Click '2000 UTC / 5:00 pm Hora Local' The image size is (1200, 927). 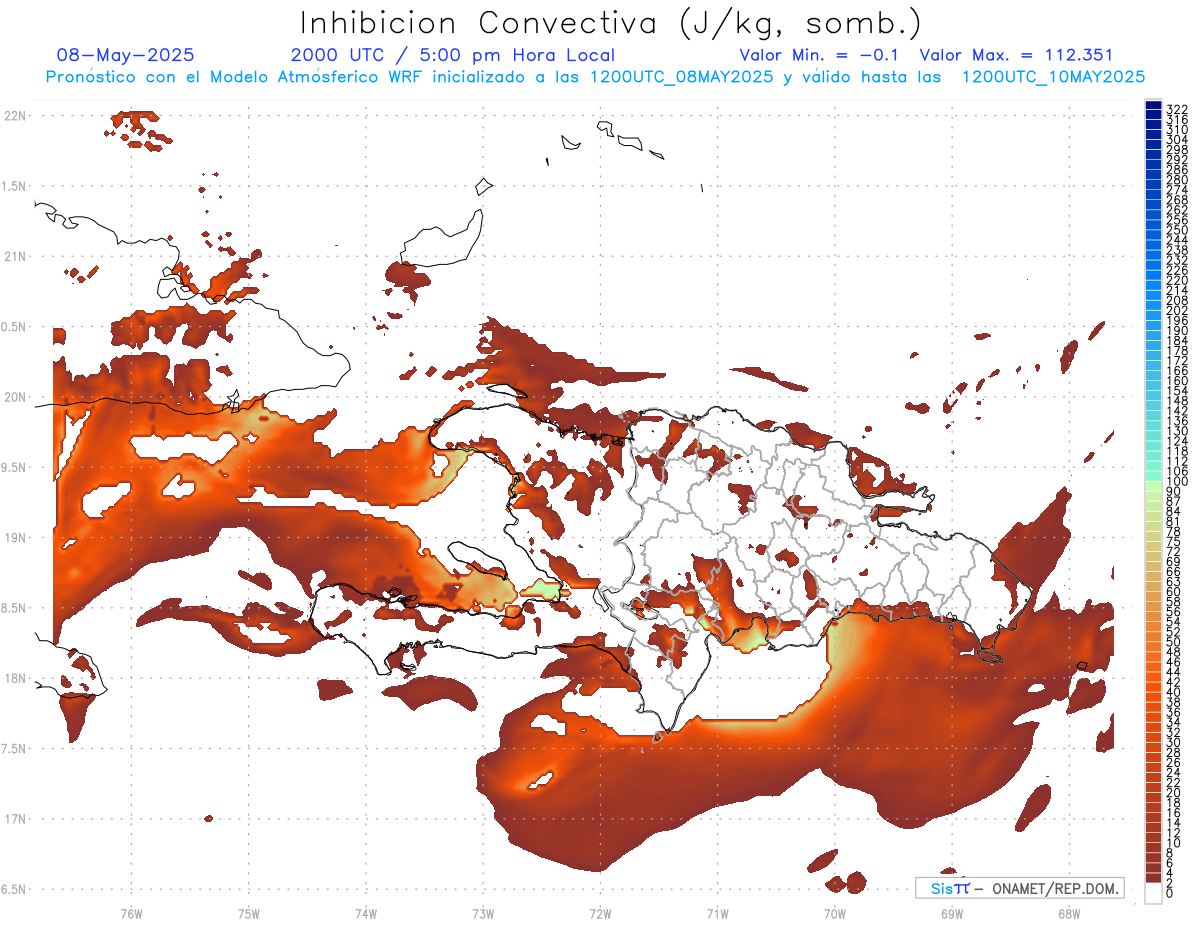click(453, 55)
